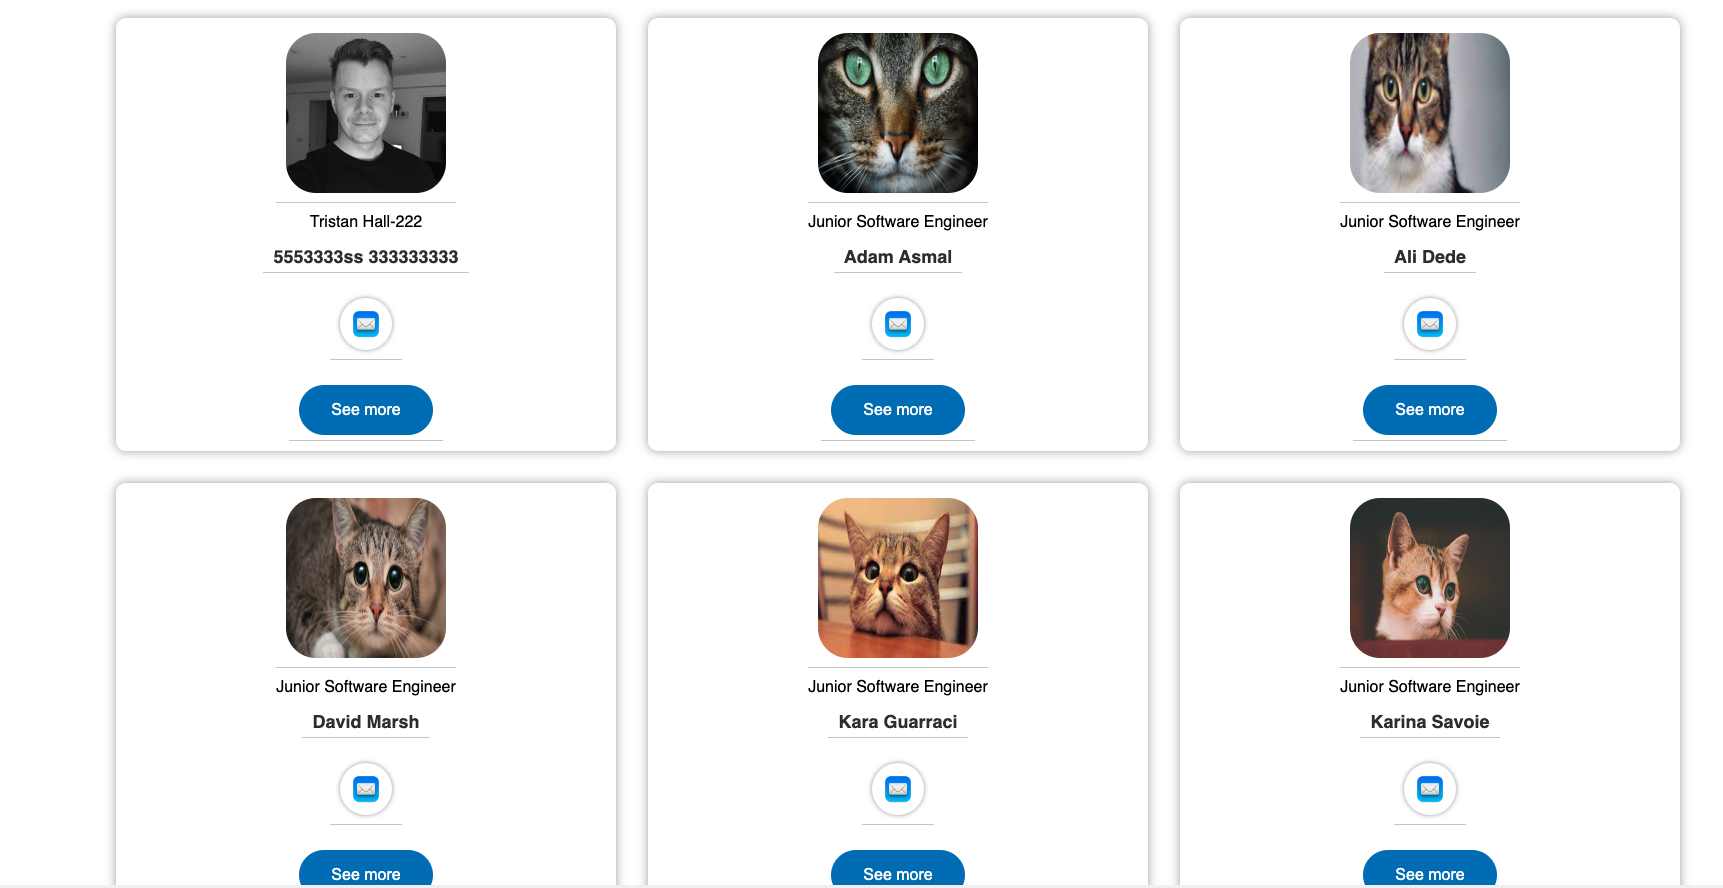Open email icon for Adam Asmal

pos(898,324)
